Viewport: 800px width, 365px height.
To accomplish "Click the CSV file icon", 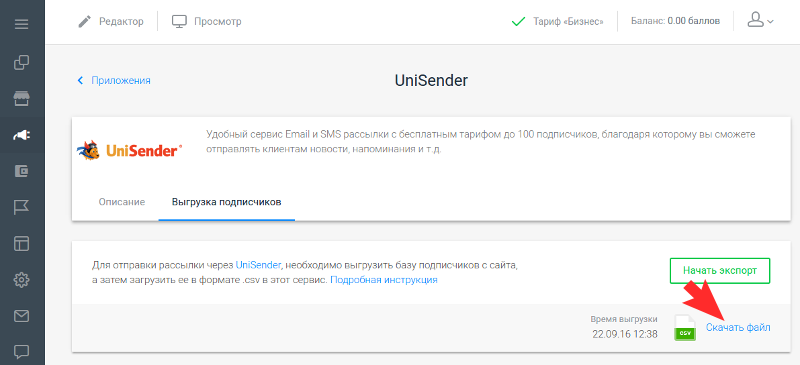I will 685,327.
